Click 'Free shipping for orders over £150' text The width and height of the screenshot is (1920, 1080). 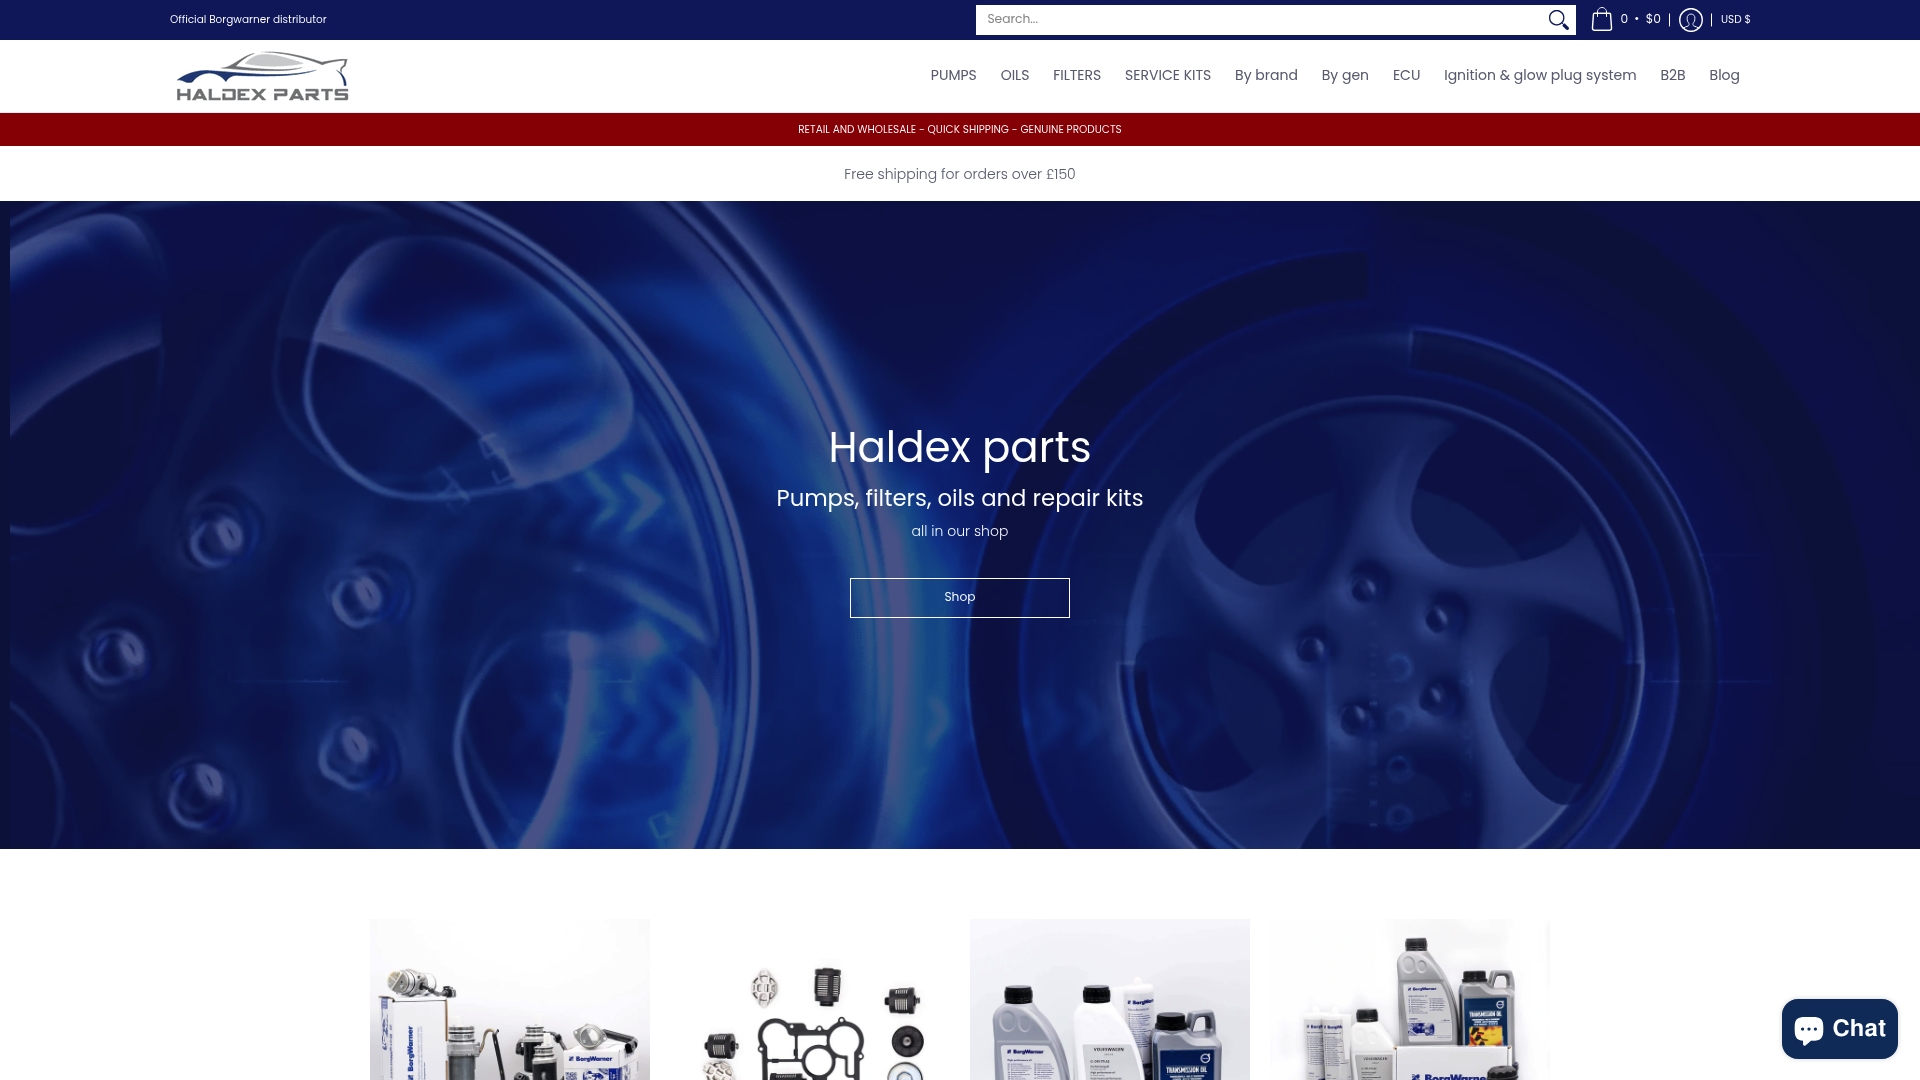(x=959, y=174)
